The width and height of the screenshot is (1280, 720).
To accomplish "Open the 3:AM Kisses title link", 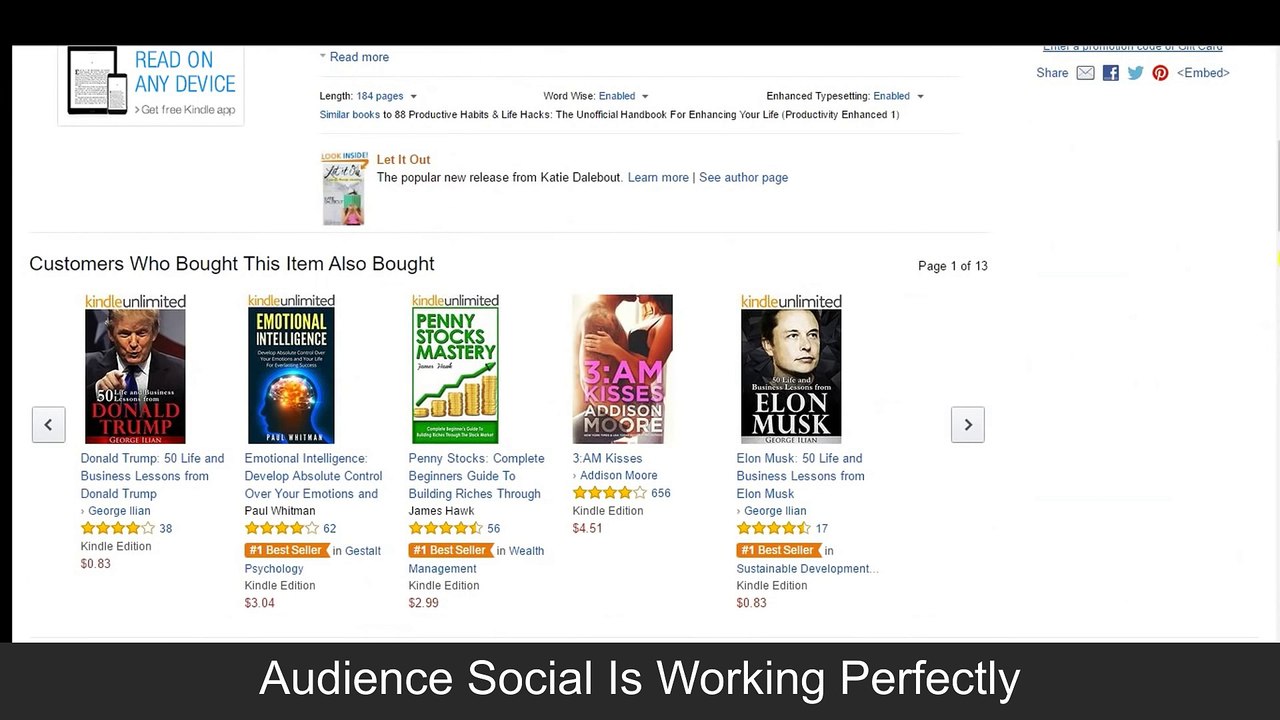I will tap(607, 458).
